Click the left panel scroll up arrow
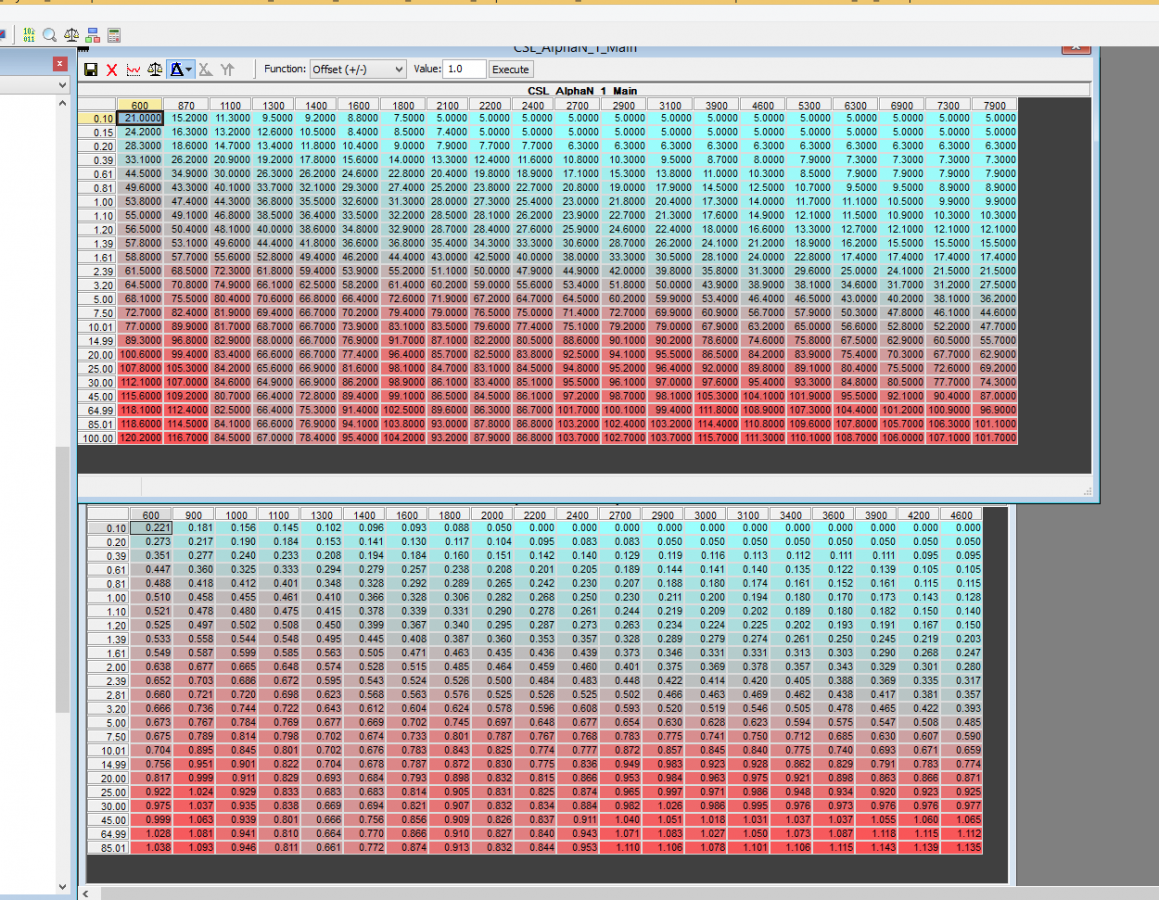Image resolution: width=1159 pixels, height=900 pixels. tap(62, 104)
